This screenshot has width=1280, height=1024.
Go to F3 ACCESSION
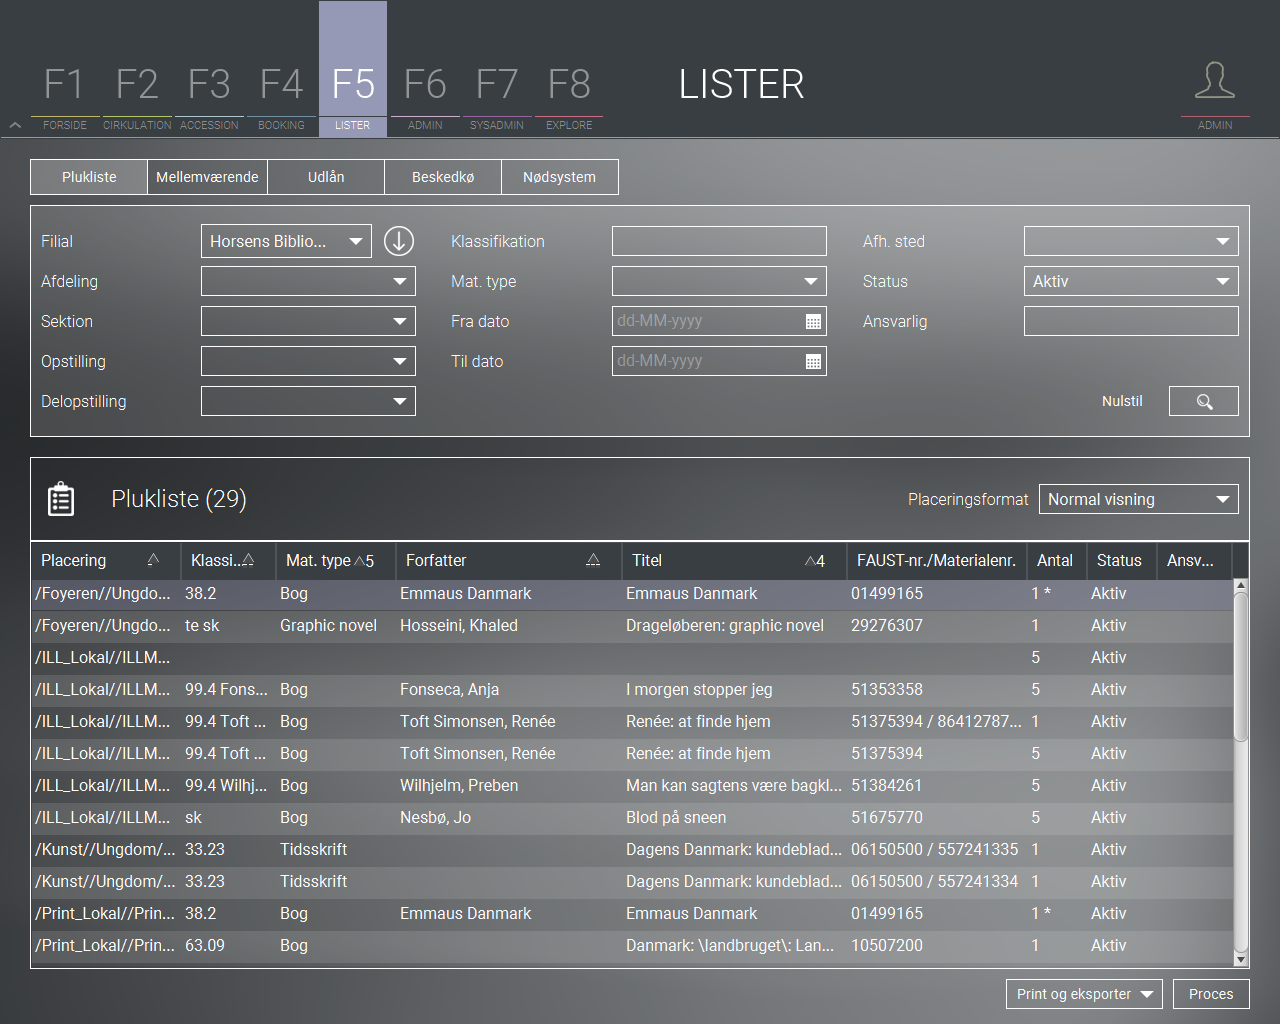click(209, 97)
